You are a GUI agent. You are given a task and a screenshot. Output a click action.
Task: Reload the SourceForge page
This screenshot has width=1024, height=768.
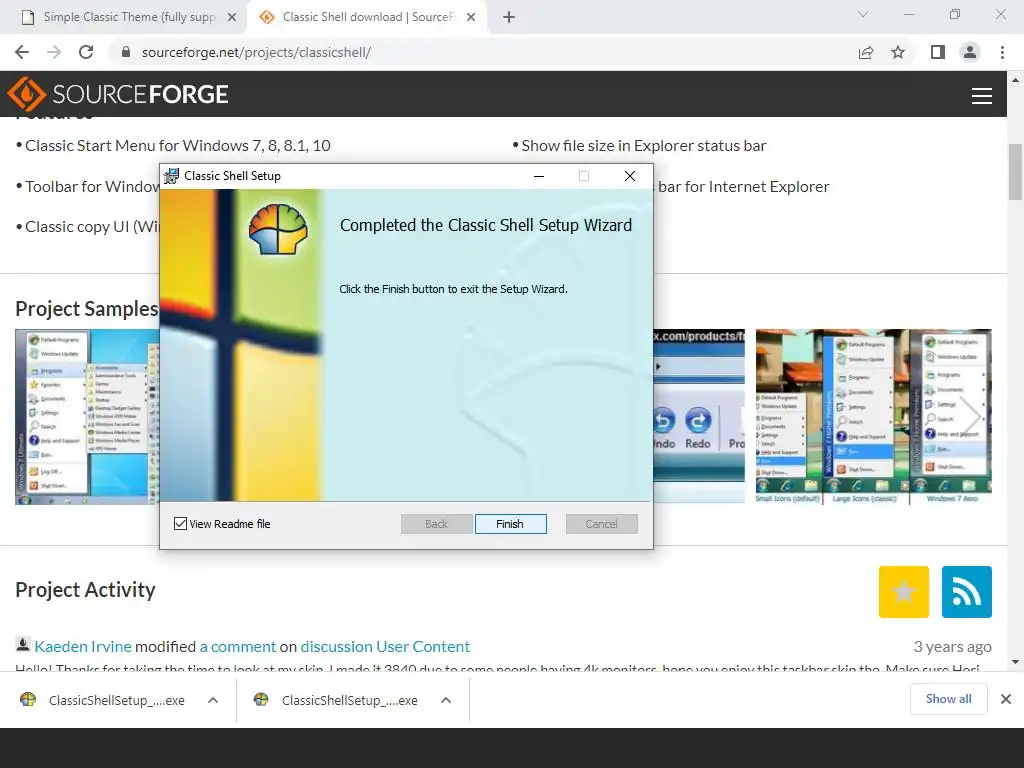click(x=86, y=52)
